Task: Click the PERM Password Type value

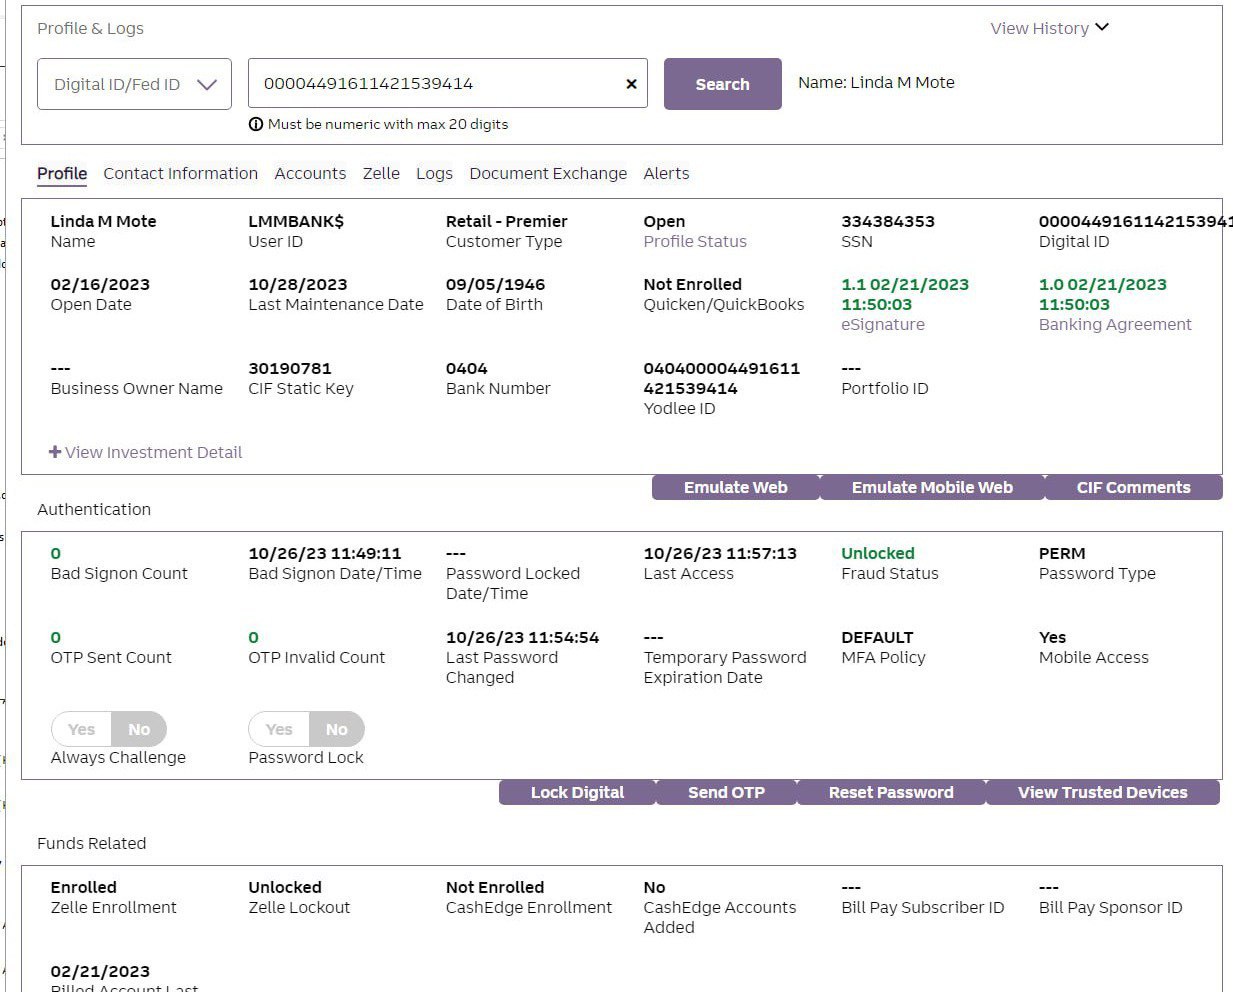Action: (x=1062, y=553)
